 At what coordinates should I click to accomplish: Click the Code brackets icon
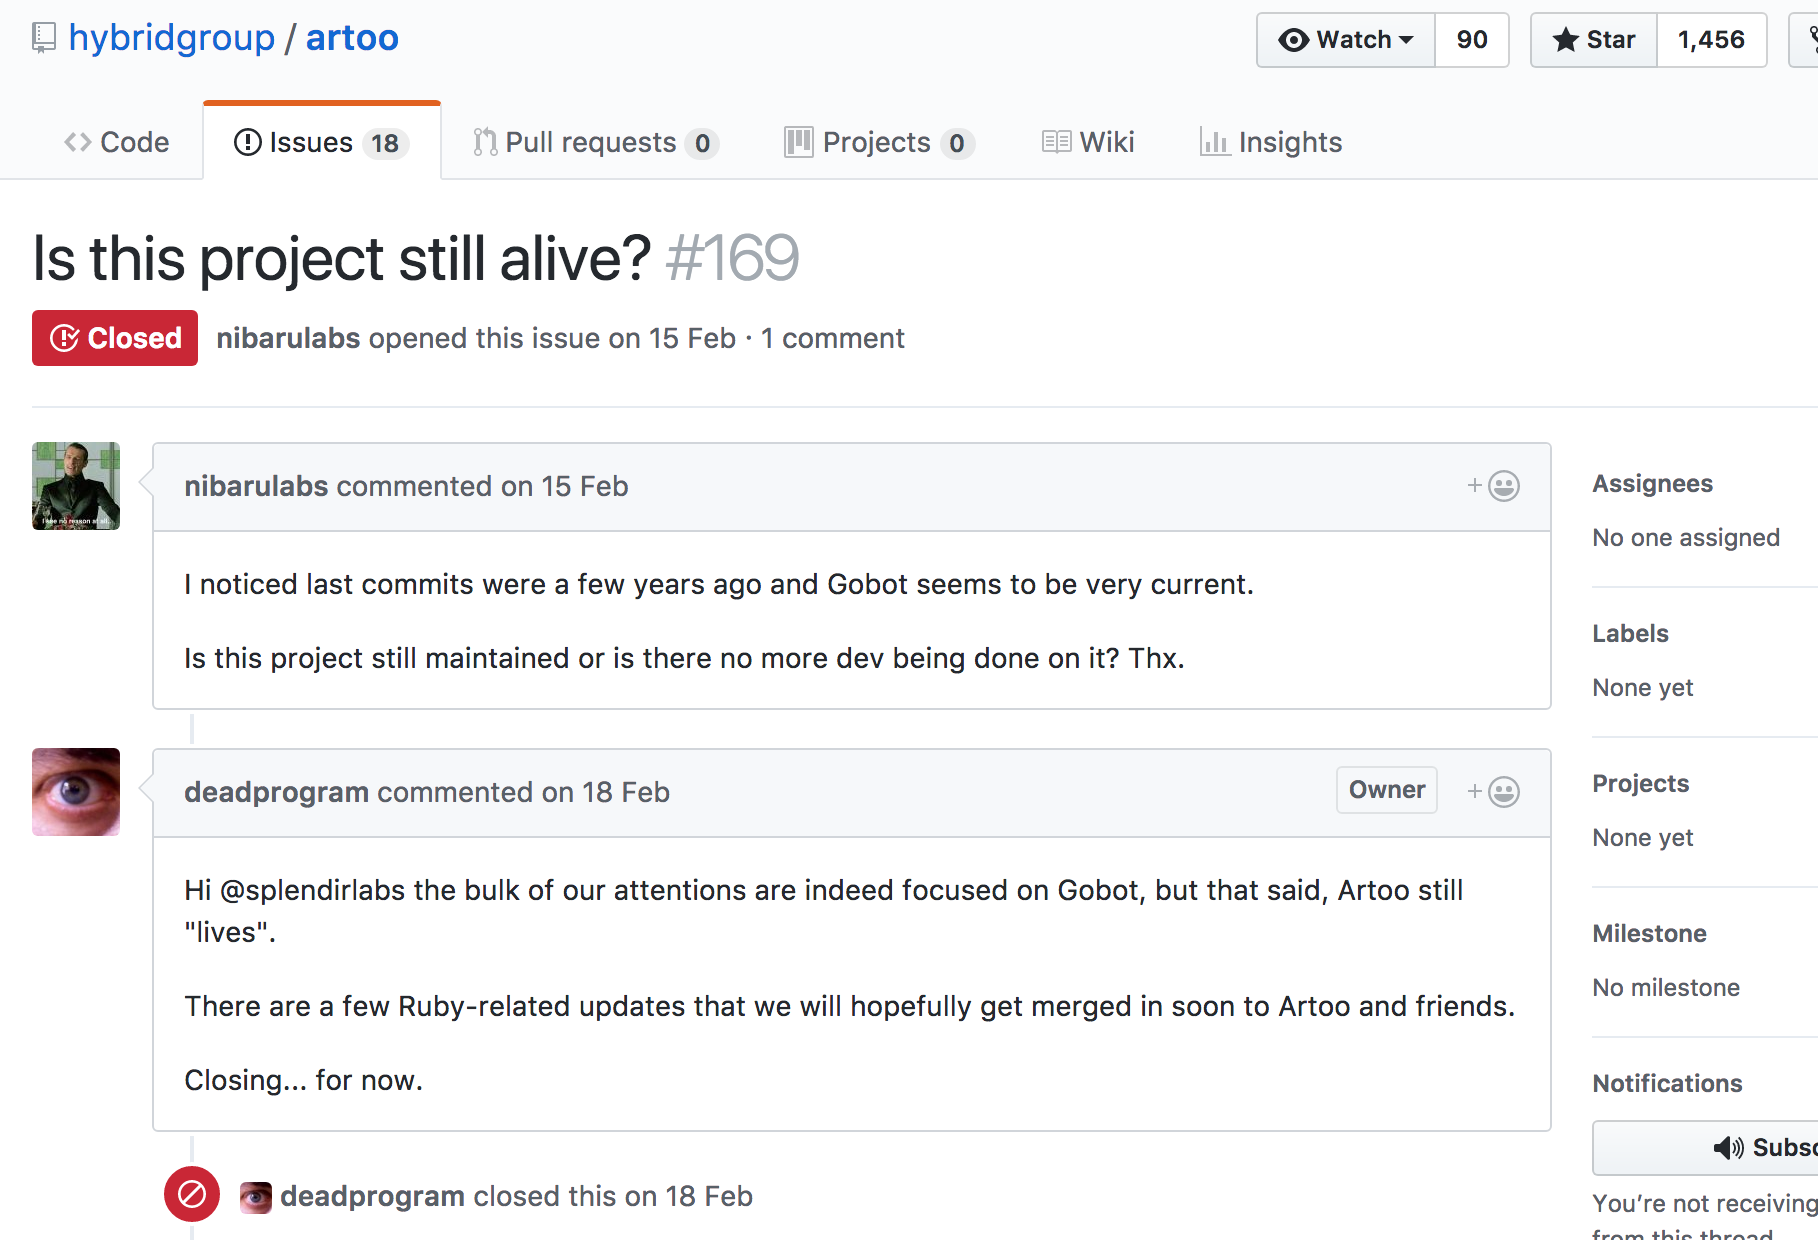click(x=77, y=142)
